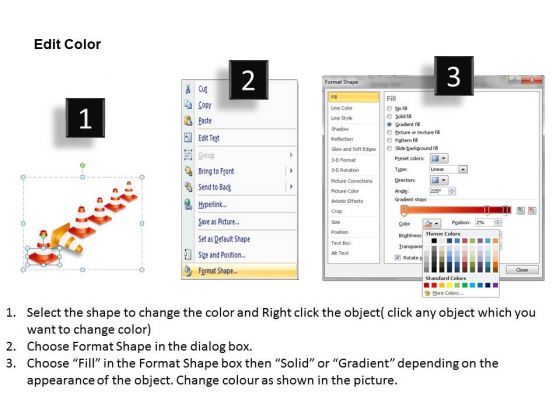Viewport: 560px width, 420px height.
Task: Click the Paste clipboard icon
Action: (x=188, y=121)
